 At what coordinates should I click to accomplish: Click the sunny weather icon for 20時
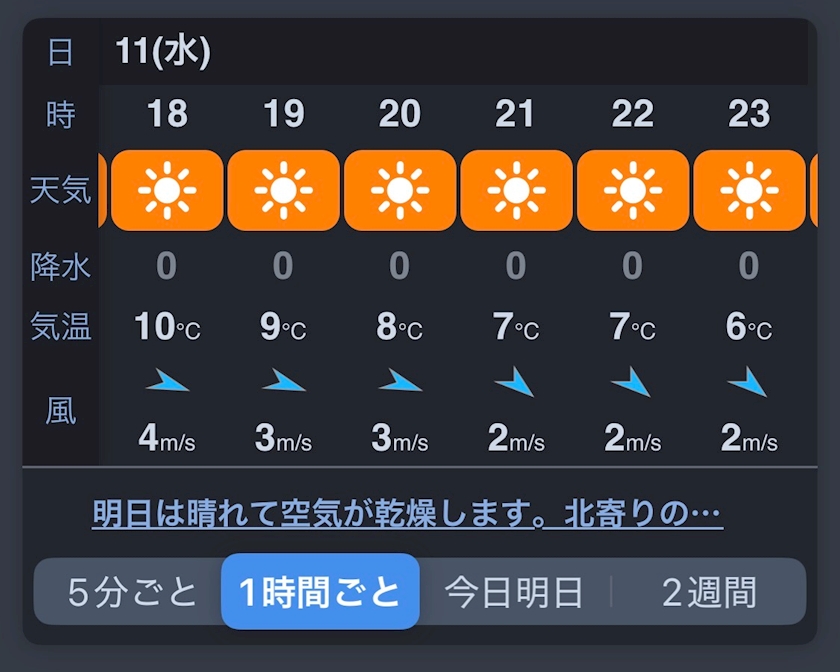pos(400,190)
